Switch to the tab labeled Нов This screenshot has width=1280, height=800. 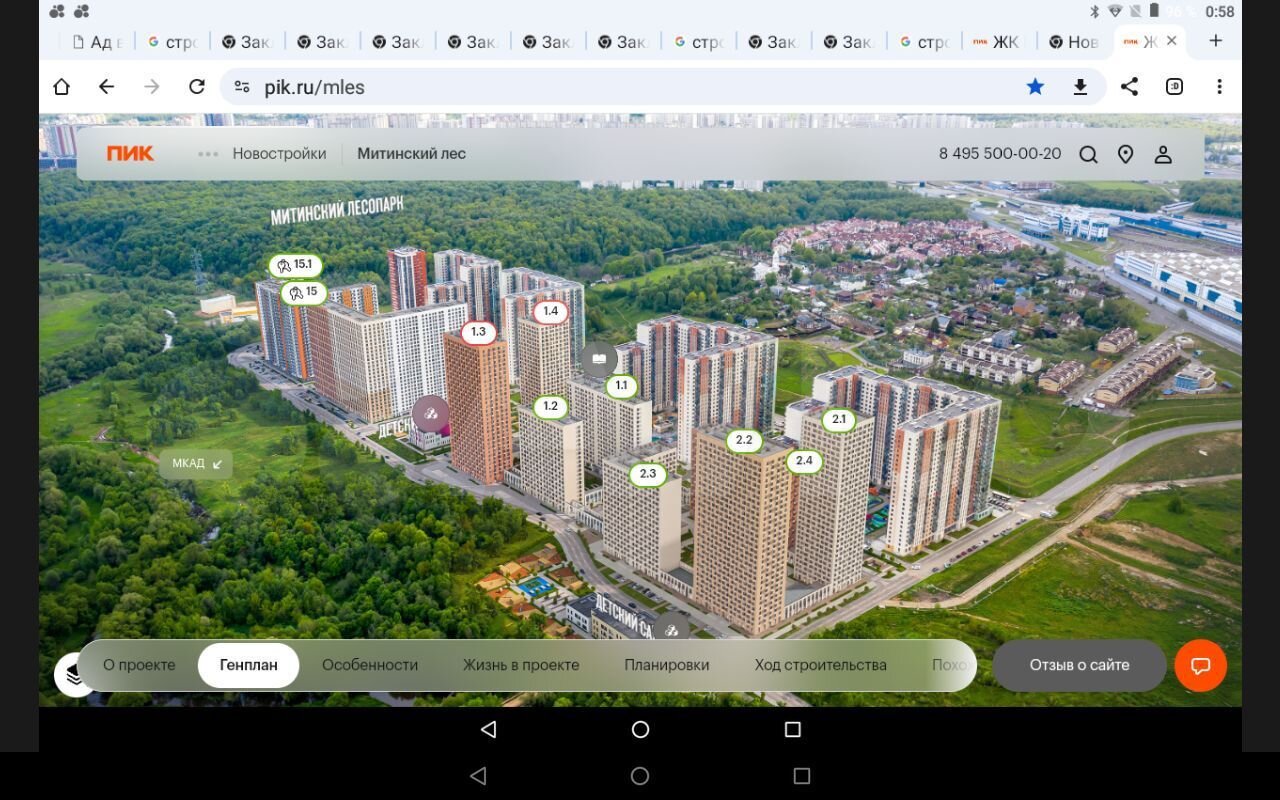[1074, 42]
